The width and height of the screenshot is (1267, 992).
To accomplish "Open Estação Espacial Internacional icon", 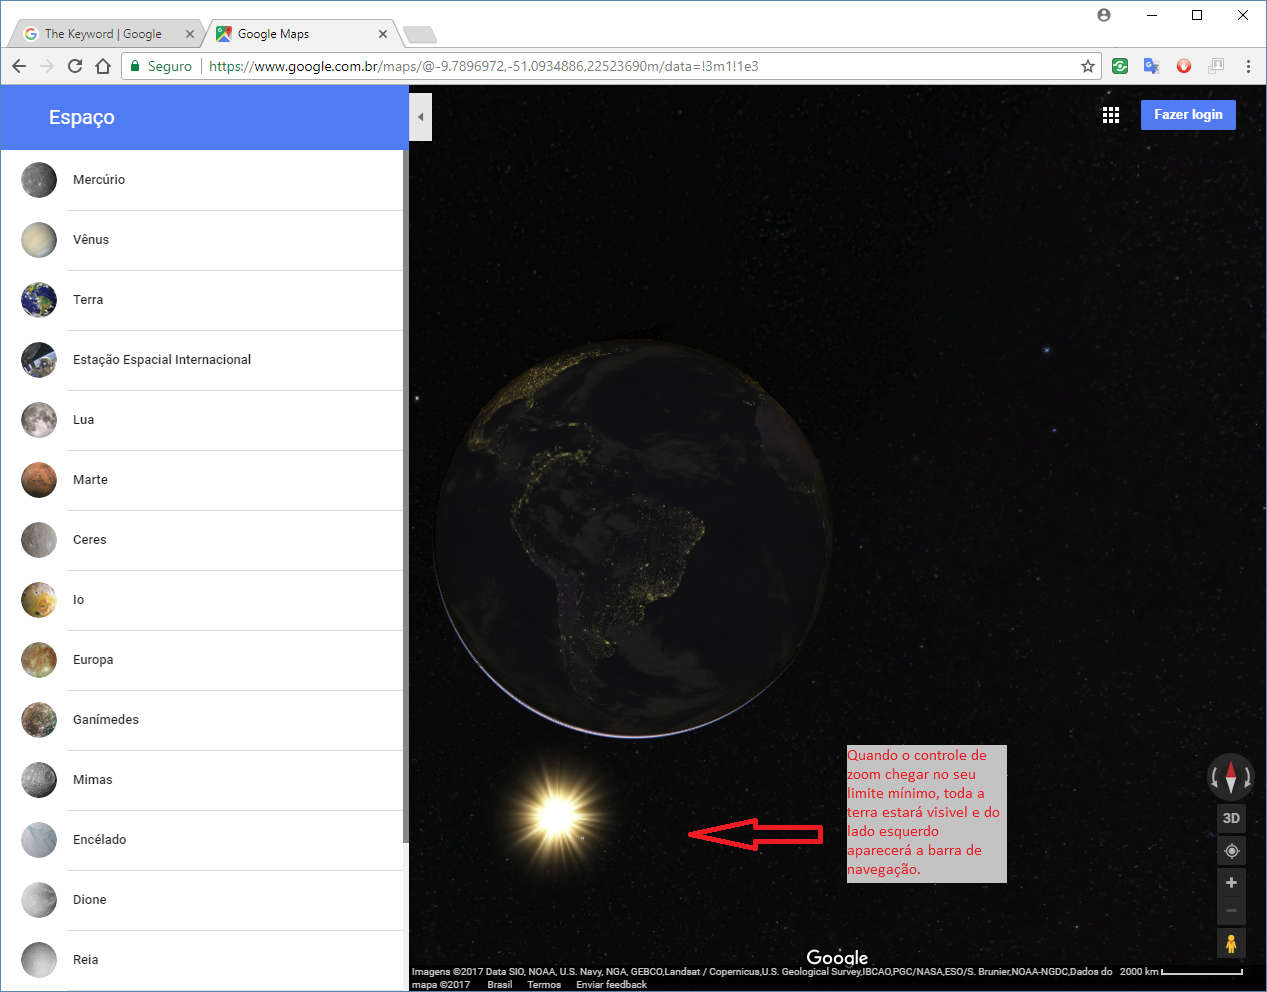I will click(x=39, y=360).
